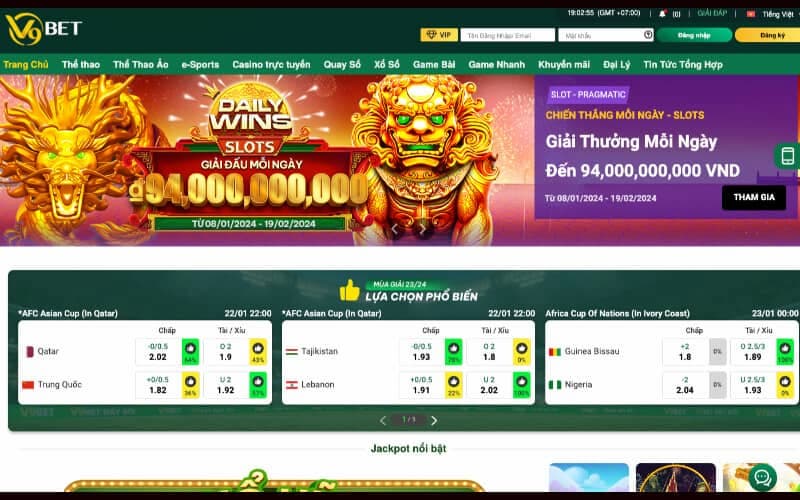Click the mobile phone app icon
This screenshot has height=500, width=800.
pos(787,156)
